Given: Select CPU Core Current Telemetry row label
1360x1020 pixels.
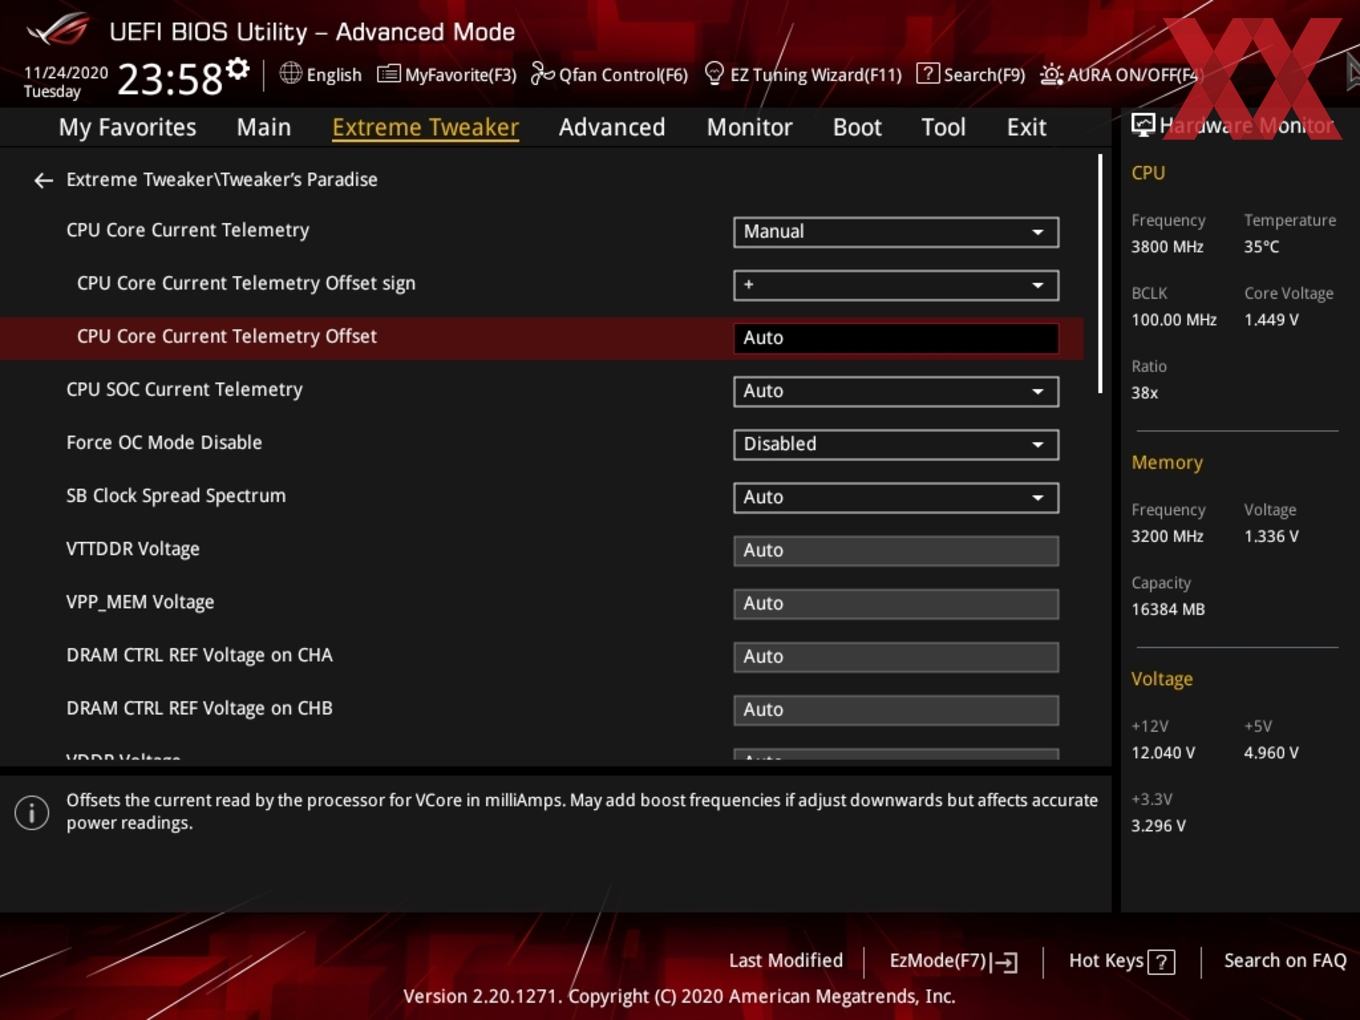Looking at the screenshot, I should 188,230.
